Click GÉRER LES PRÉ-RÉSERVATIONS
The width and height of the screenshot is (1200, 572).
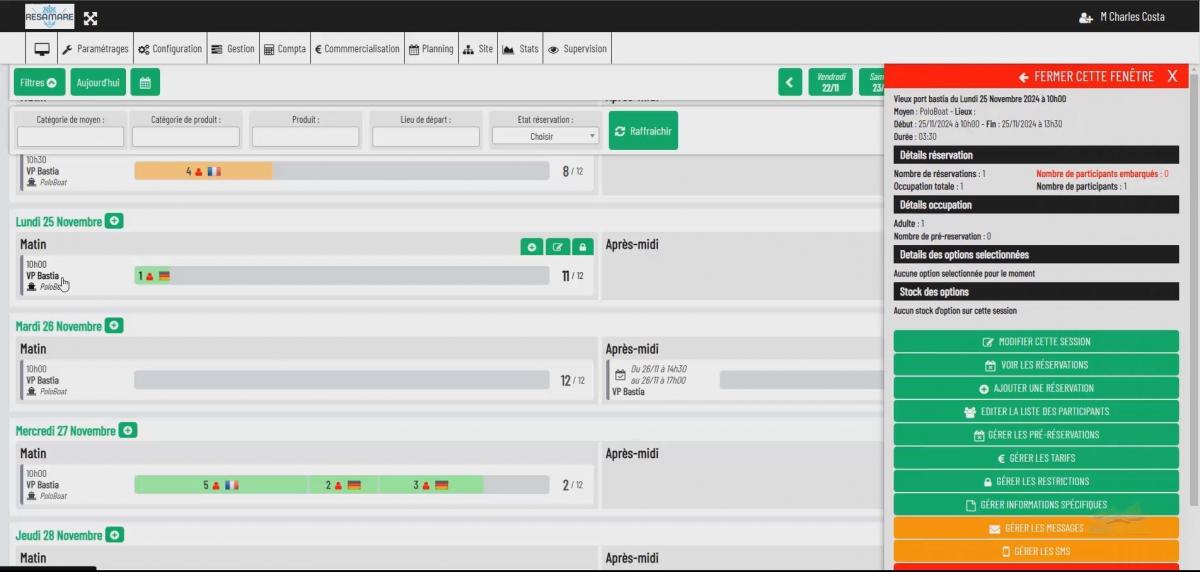pos(1036,435)
